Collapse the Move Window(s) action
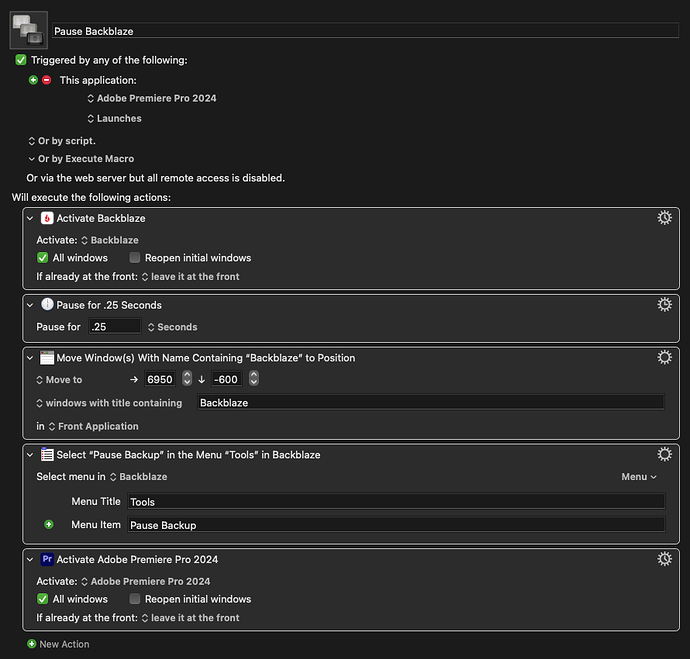The image size is (690, 659). click(31, 358)
